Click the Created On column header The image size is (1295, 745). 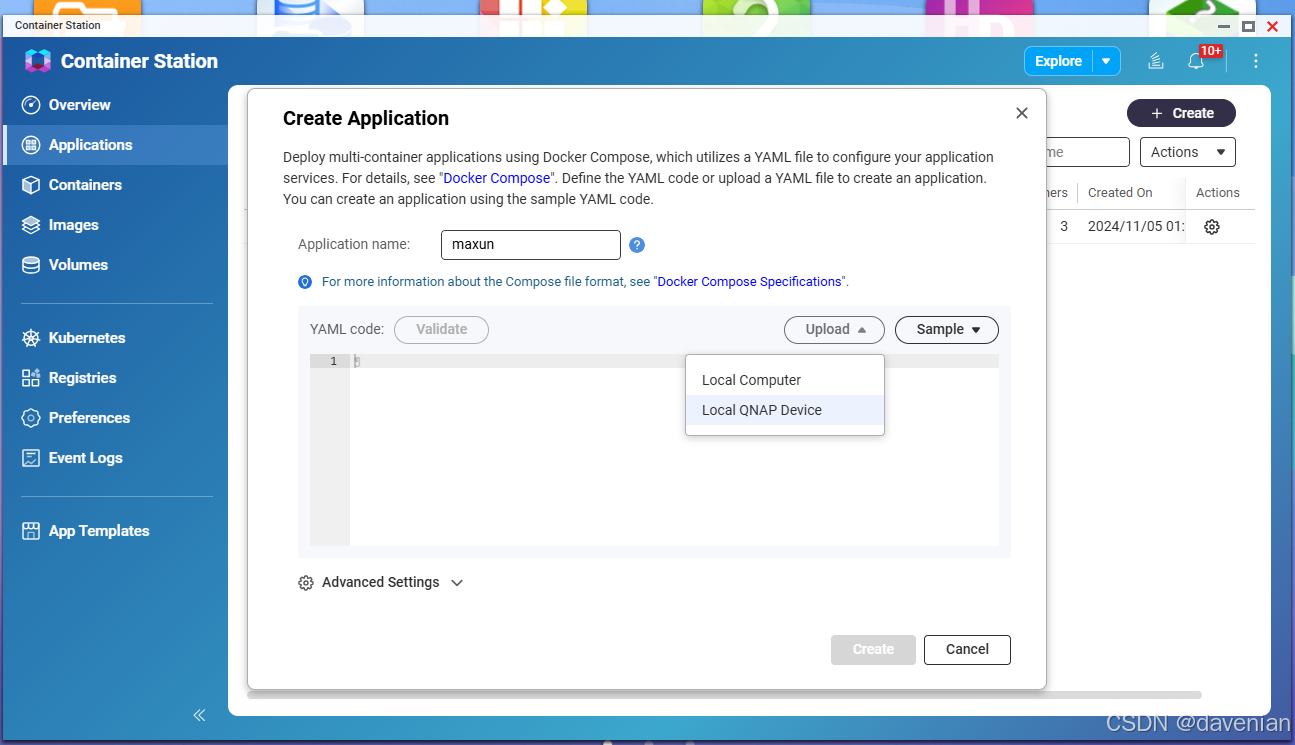tap(1120, 193)
